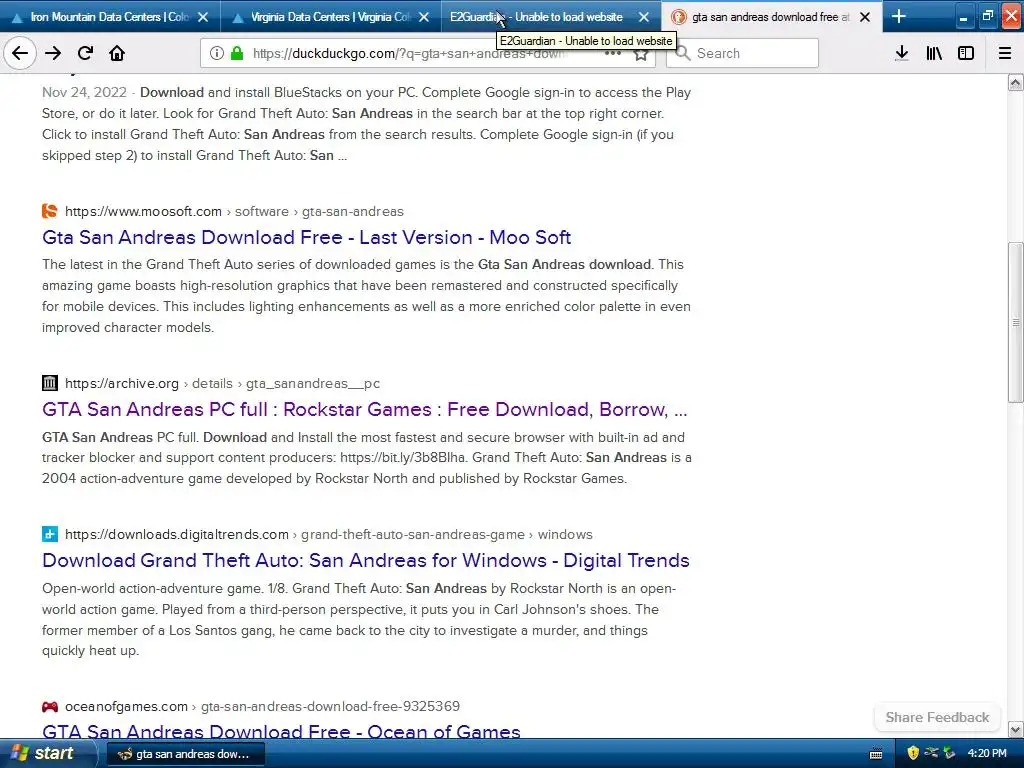Open page actions three-dots menu
This screenshot has width=1024, height=768.
click(613, 53)
